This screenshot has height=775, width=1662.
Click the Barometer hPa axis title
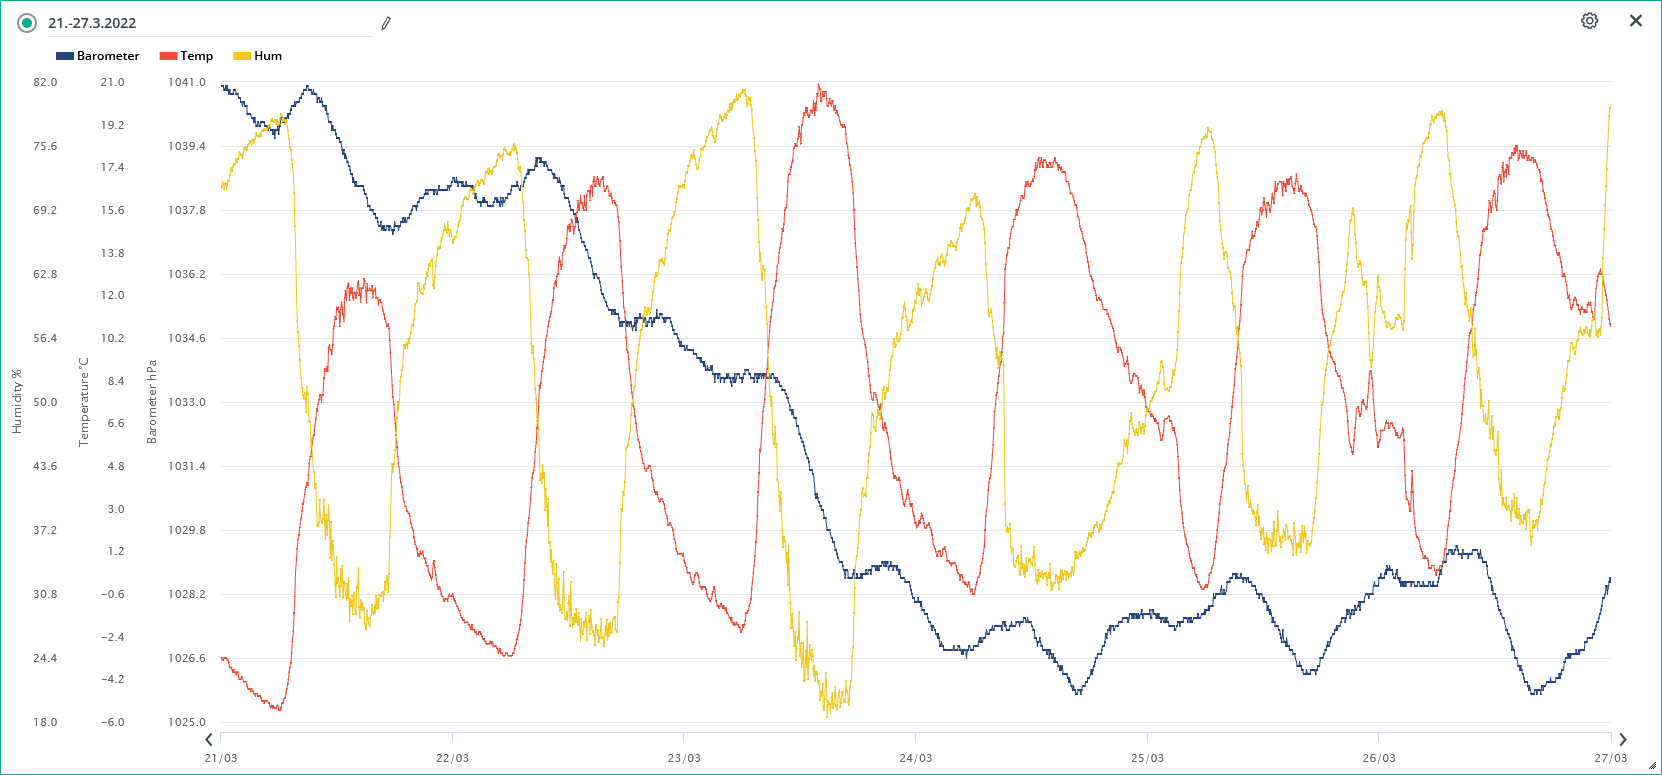152,402
